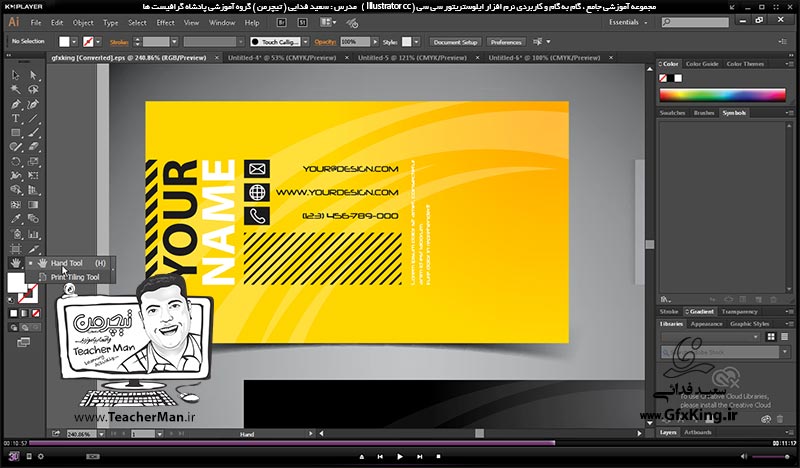Set paint mode to Color
The height and width of the screenshot is (468, 800).
click(14, 313)
